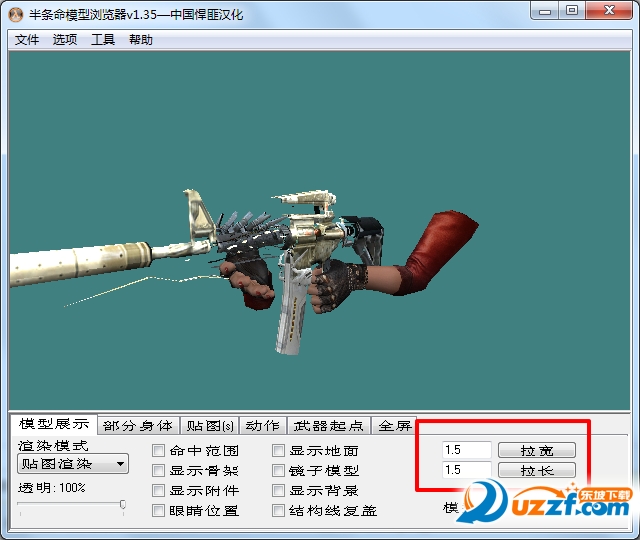The height and width of the screenshot is (540, 640).
Task: Enable the 结构线复盖 checkbox
Action: point(278,511)
